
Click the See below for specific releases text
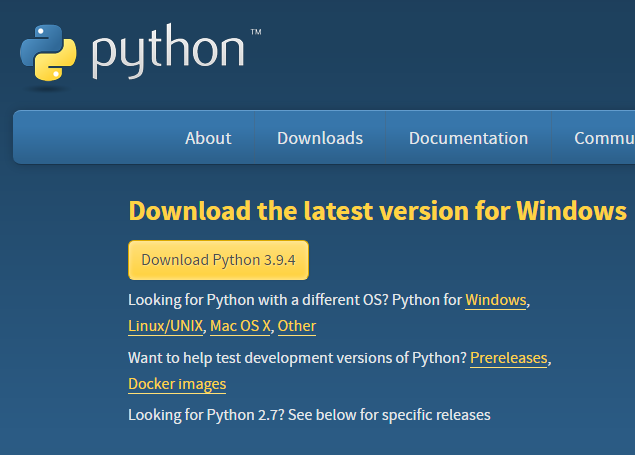pyautogui.click(x=389, y=415)
